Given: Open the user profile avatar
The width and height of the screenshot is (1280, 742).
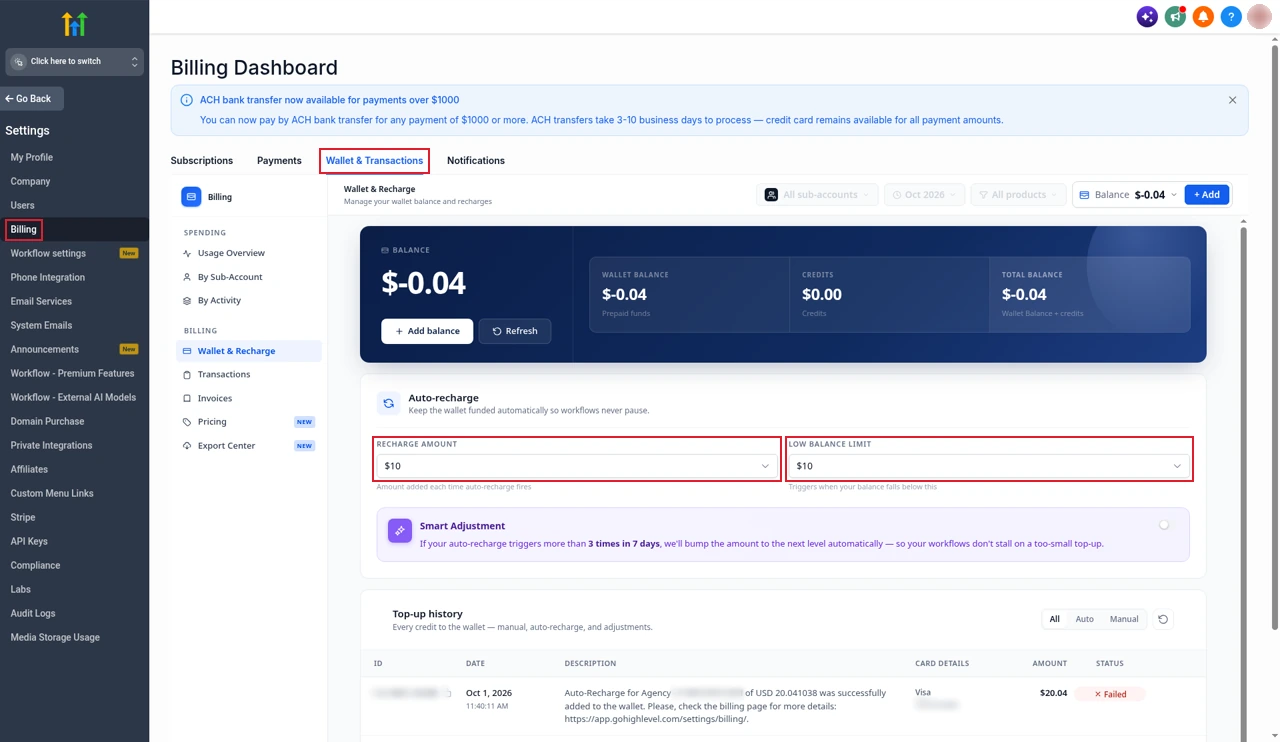Looking at the screenshot, I should click(x=1259, y=17).
